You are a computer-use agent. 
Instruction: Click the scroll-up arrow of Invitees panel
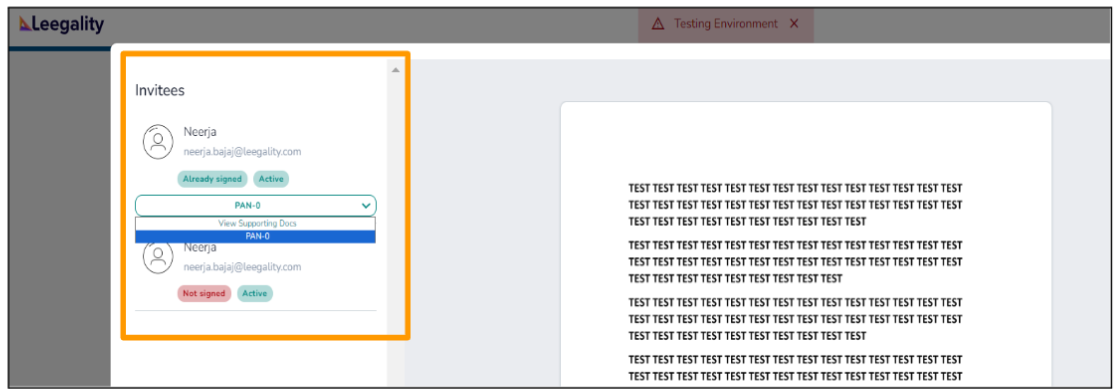(395, 70)
